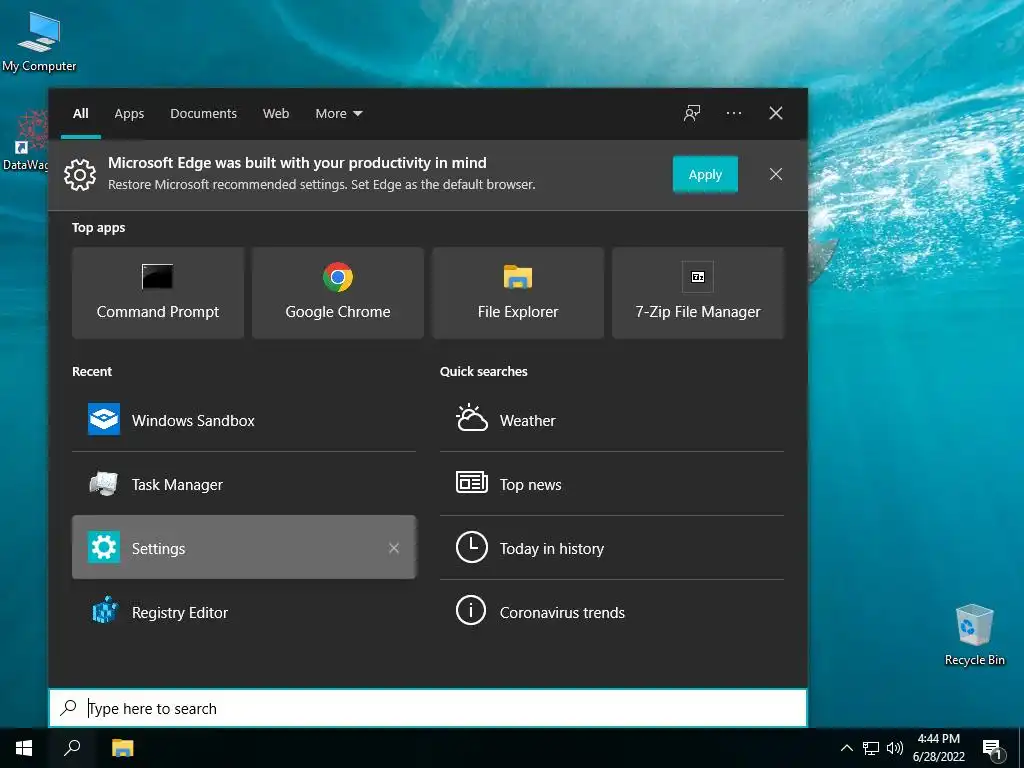Screen dimensions: 1024x768
Task: Run Top news quick search
Action: click(x=612, y=484)
